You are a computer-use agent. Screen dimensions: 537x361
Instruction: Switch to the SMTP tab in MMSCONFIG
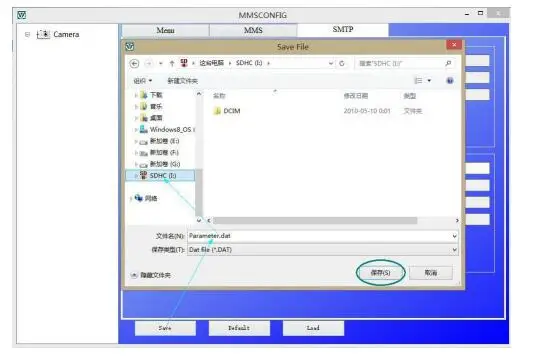pyautogui.click(x=343, y=29)
